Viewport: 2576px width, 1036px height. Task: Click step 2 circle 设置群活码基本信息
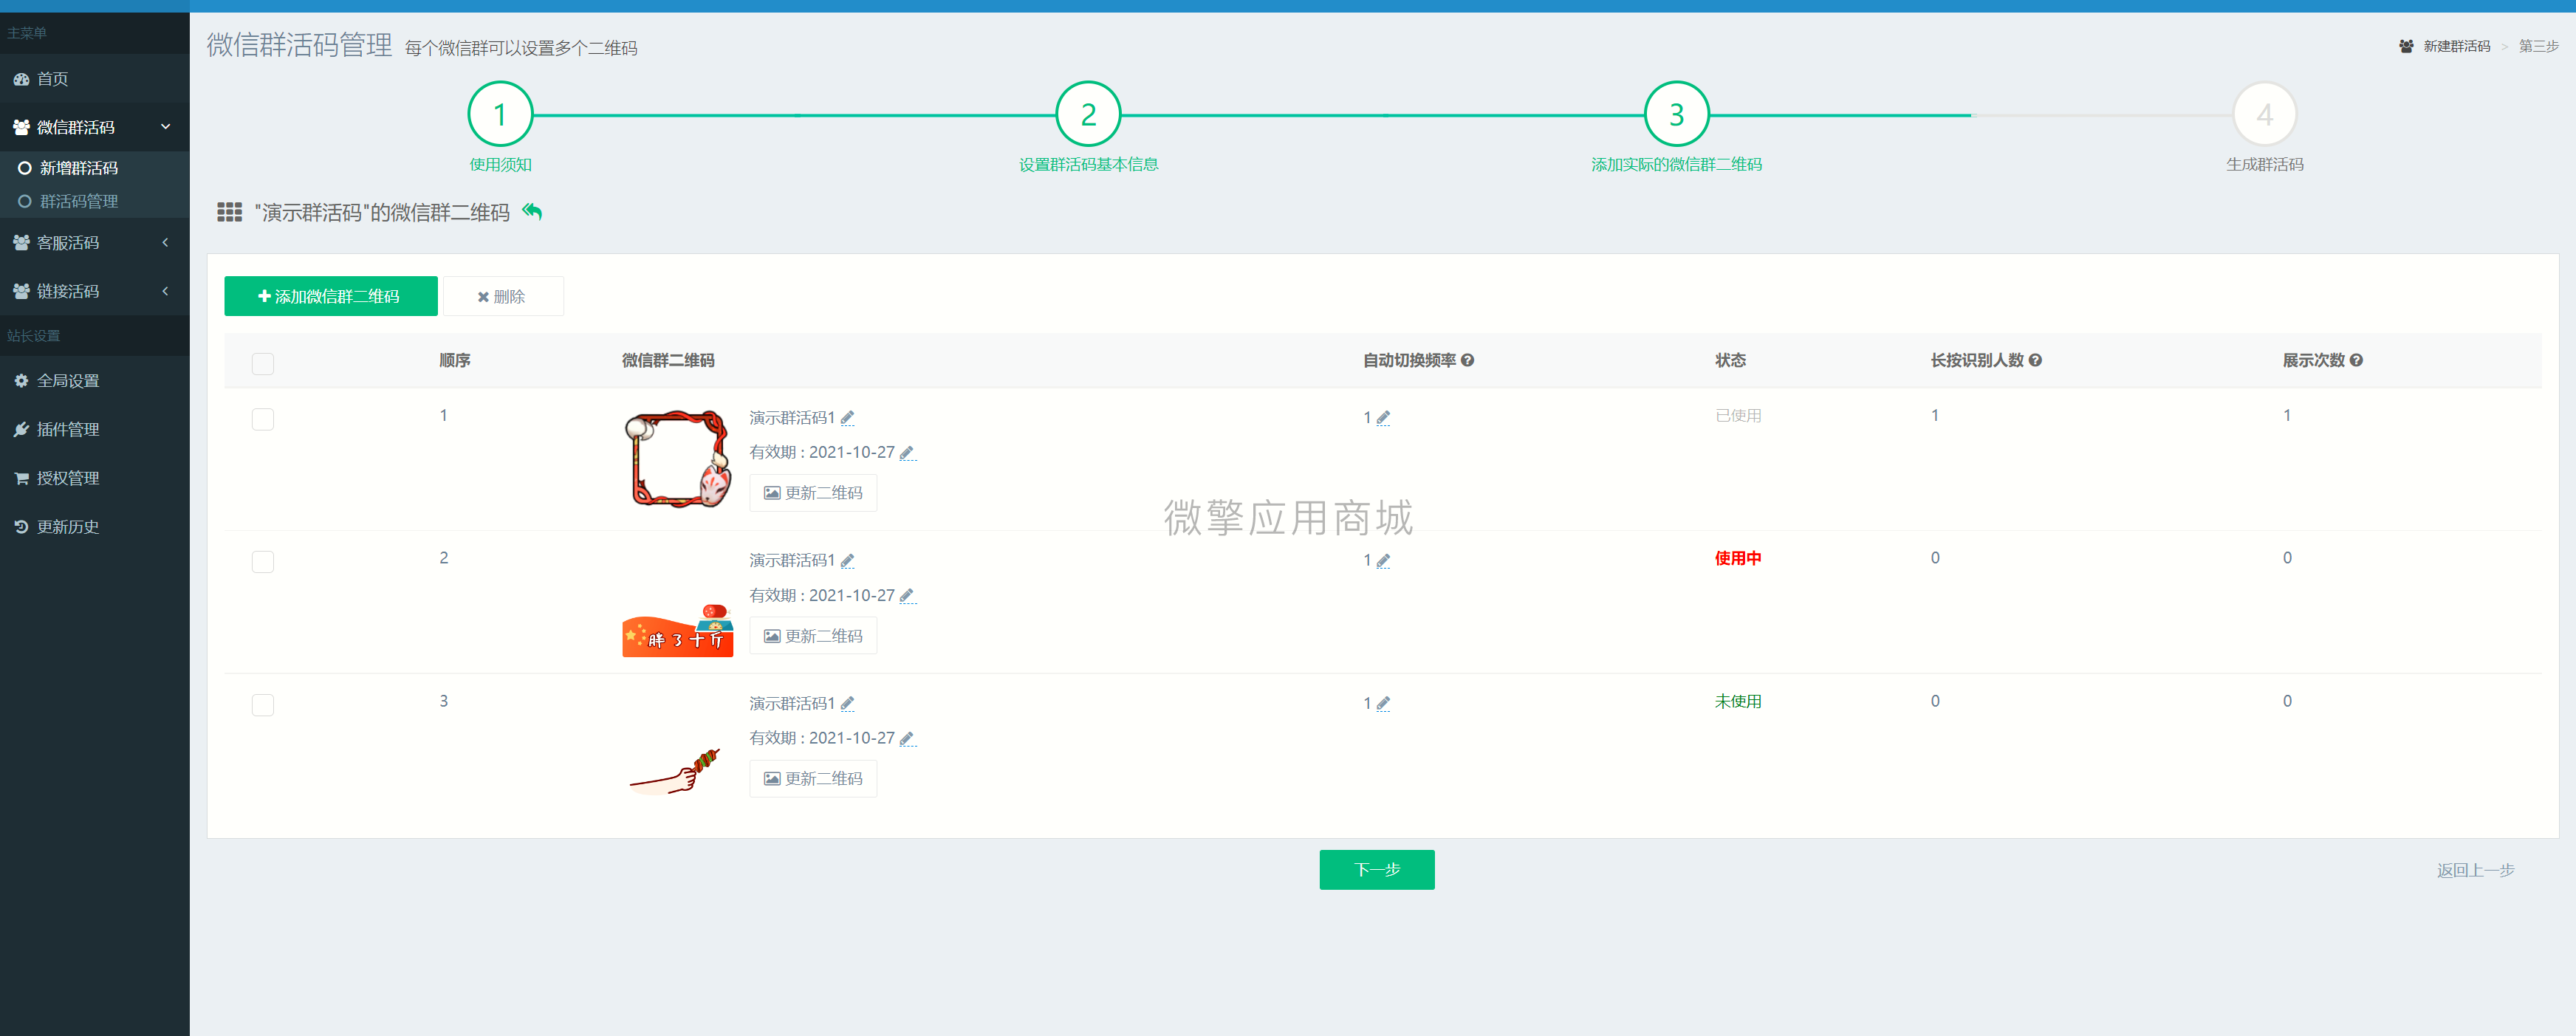click(1088, 114)
